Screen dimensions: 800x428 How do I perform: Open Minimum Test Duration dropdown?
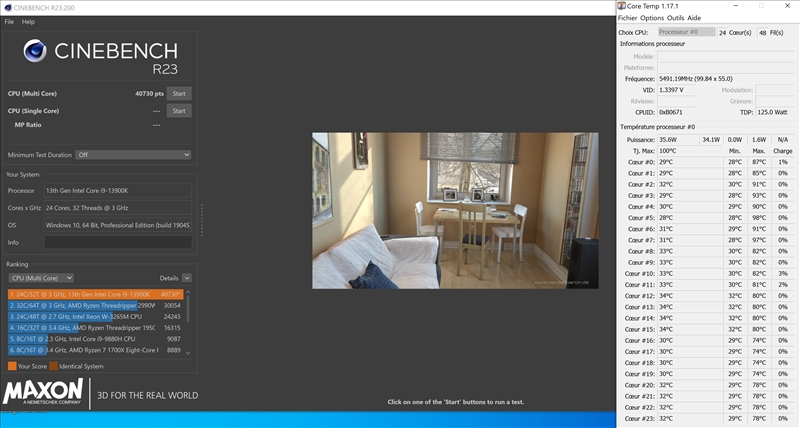coord(133,155)
